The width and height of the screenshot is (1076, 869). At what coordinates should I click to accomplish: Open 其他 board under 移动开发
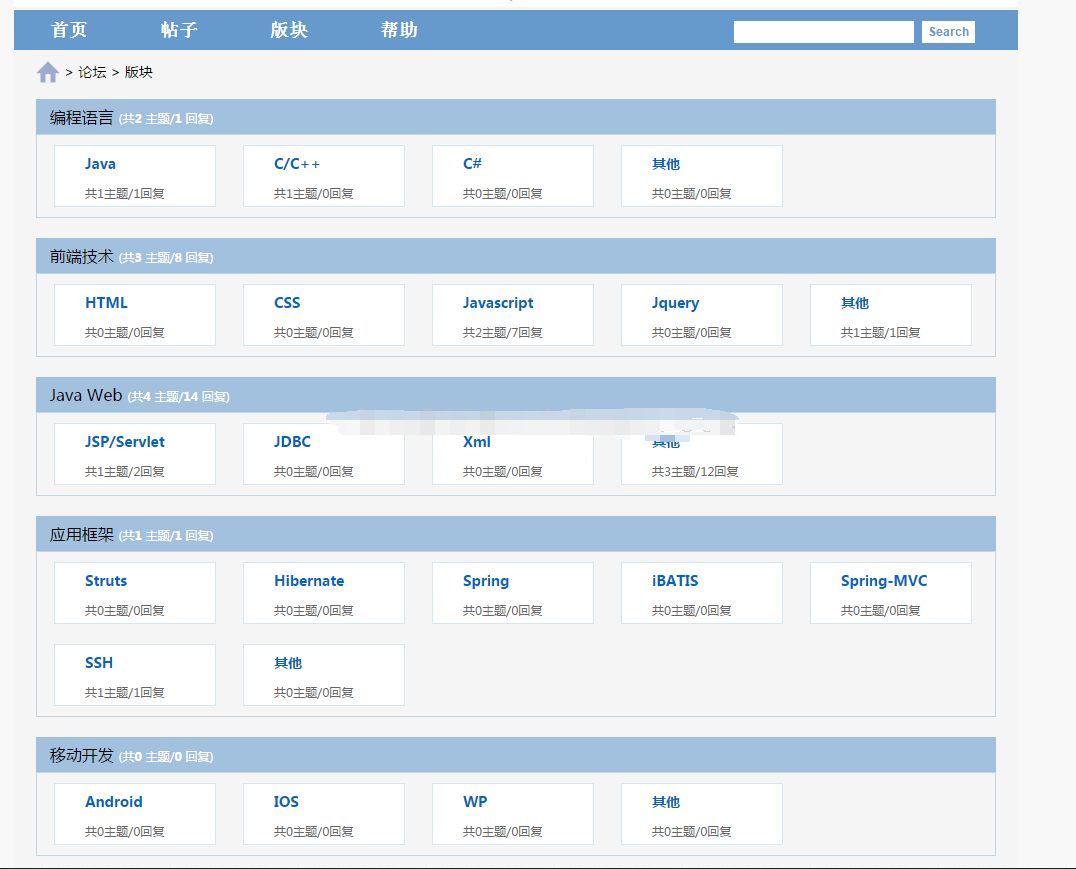pos(666,802)
